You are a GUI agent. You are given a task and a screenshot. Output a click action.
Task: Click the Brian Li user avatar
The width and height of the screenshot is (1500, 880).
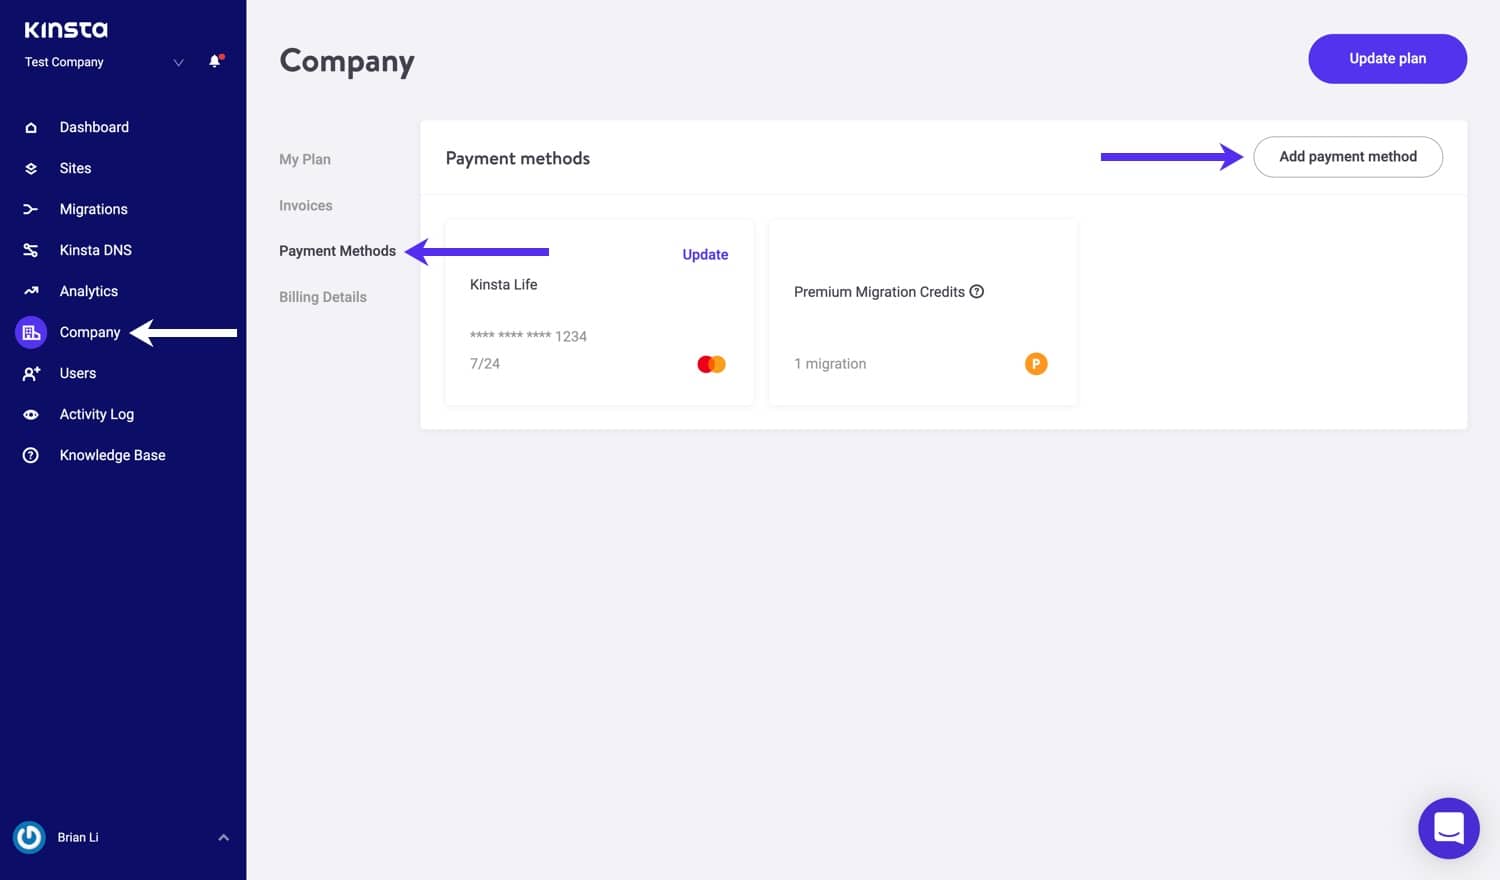point(29,837)
